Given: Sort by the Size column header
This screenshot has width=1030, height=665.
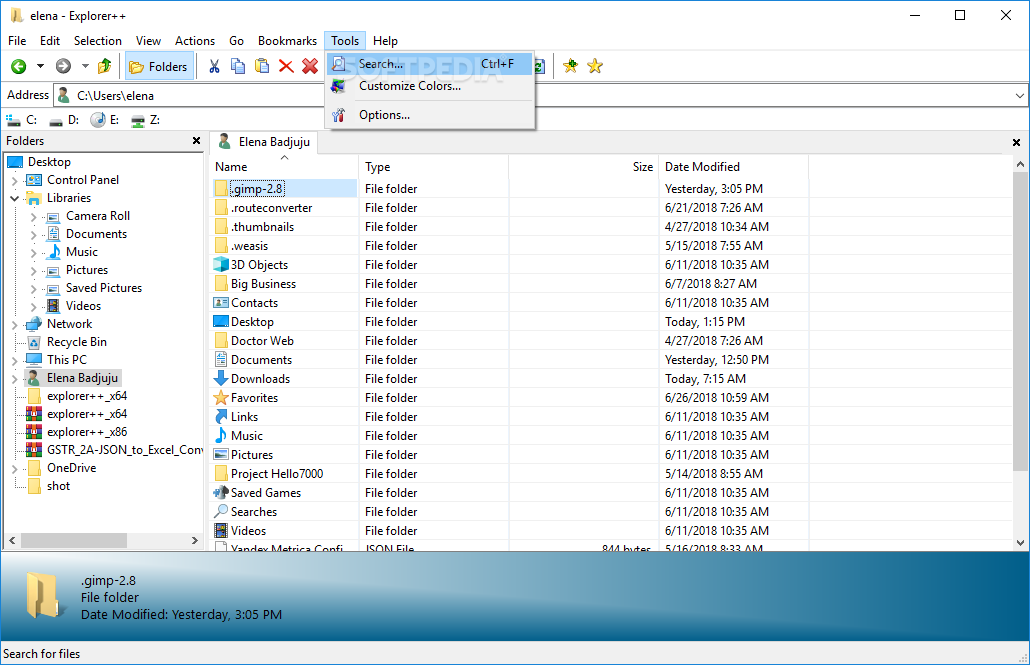Looking at the screenshot, I should coord(583,168).
